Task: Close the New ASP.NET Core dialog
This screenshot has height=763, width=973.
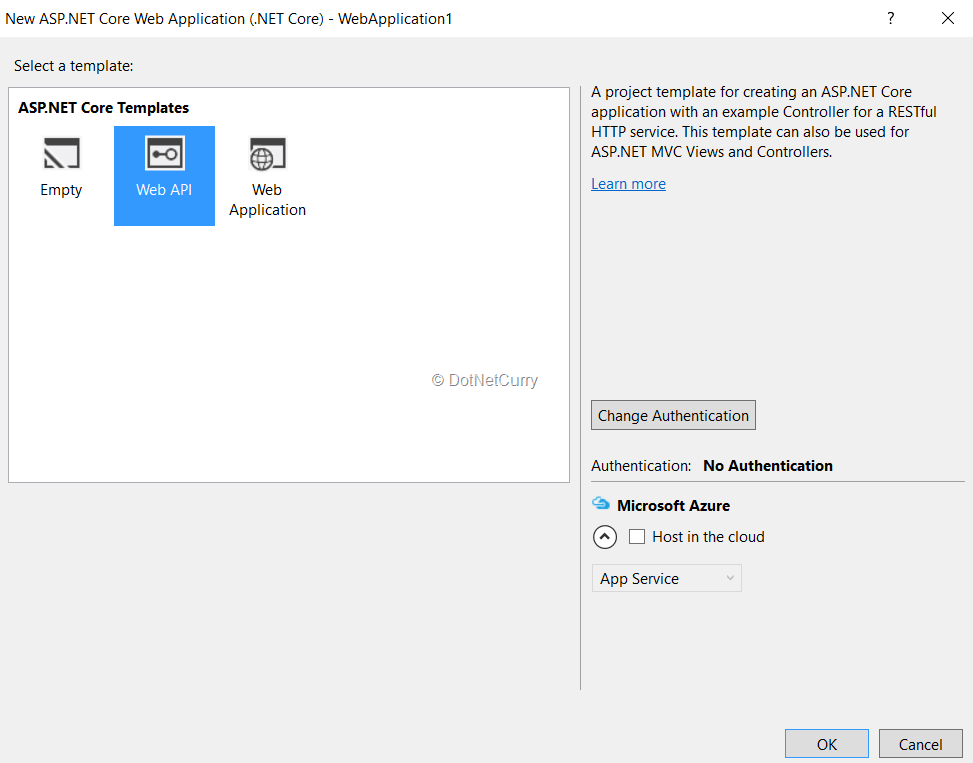Action: click(947, 18)
